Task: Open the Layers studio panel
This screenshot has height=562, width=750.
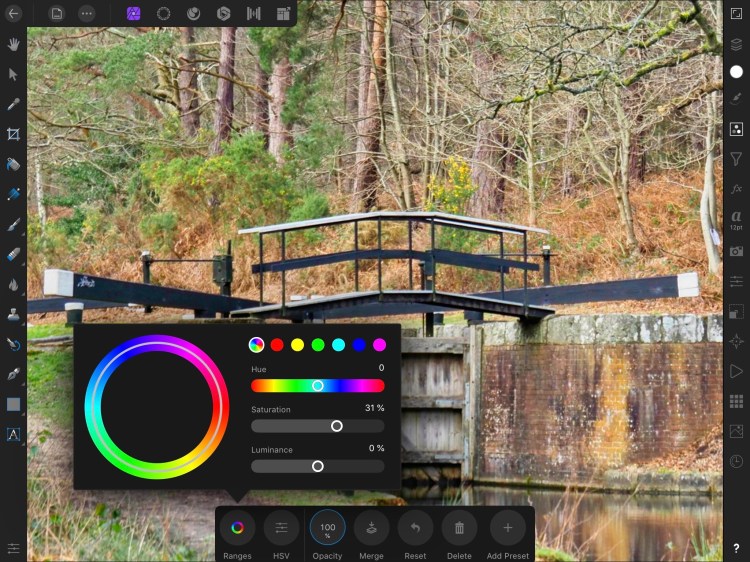Action: tap(736, 44)
